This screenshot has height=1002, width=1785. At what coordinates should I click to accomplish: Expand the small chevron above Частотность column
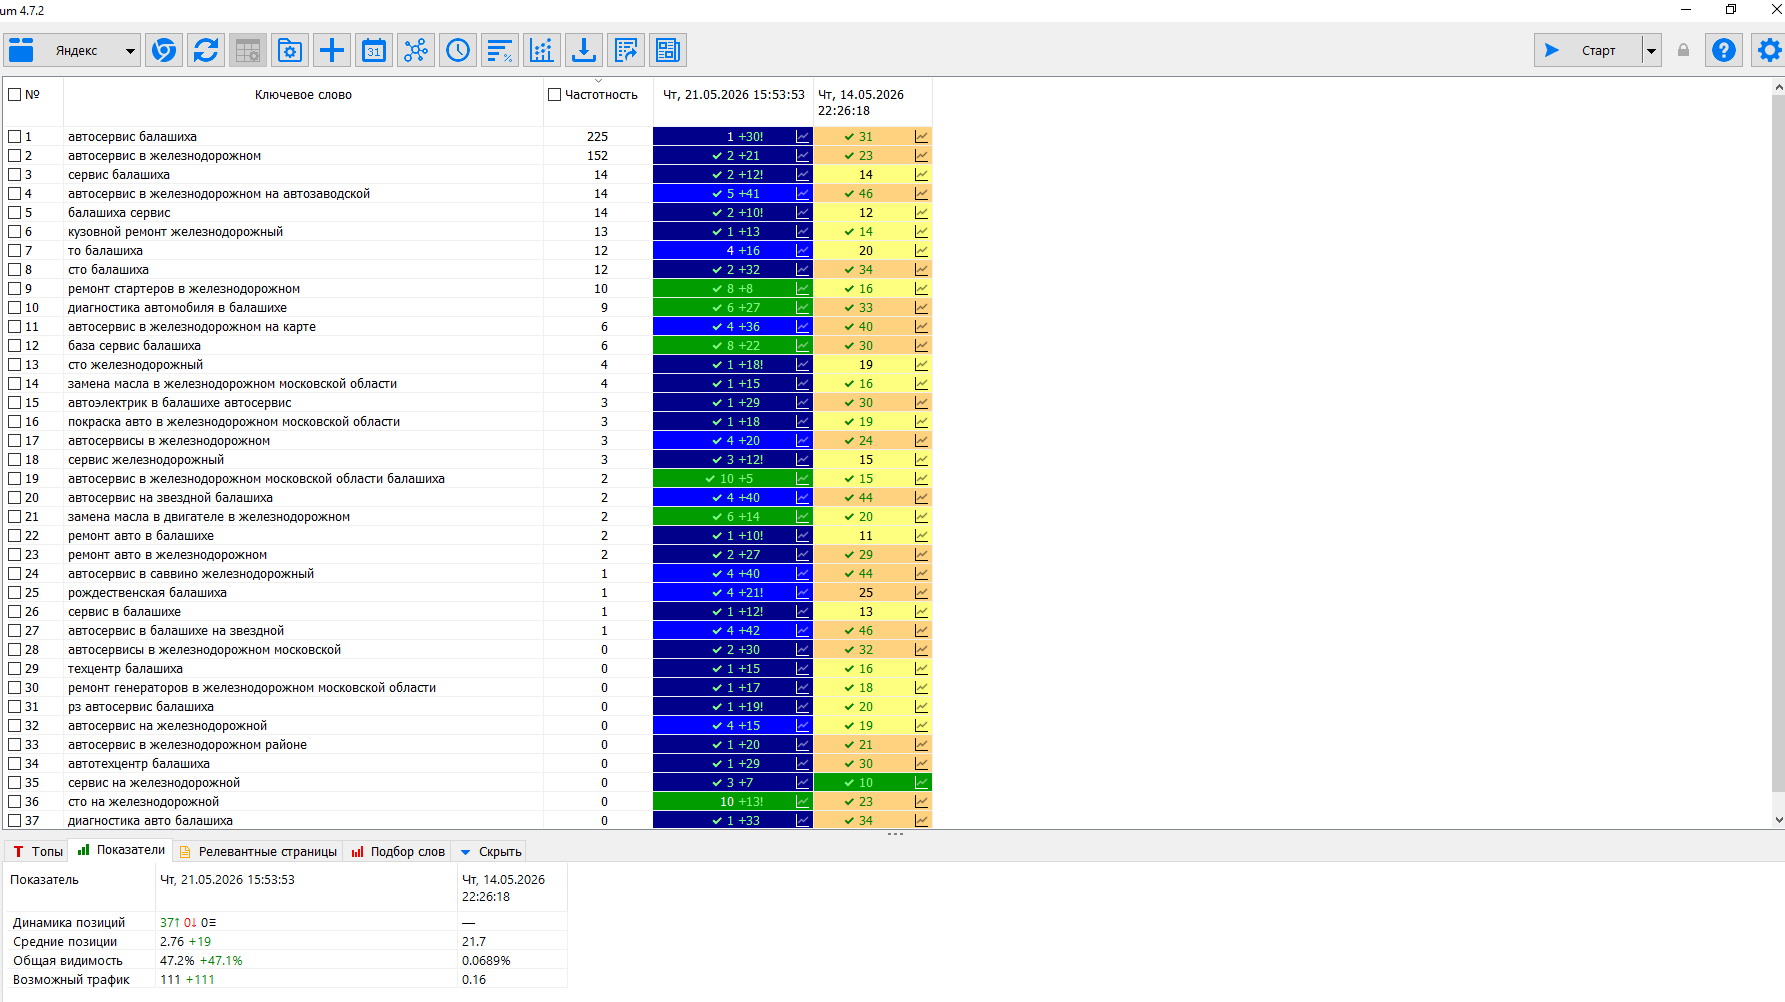598,81
